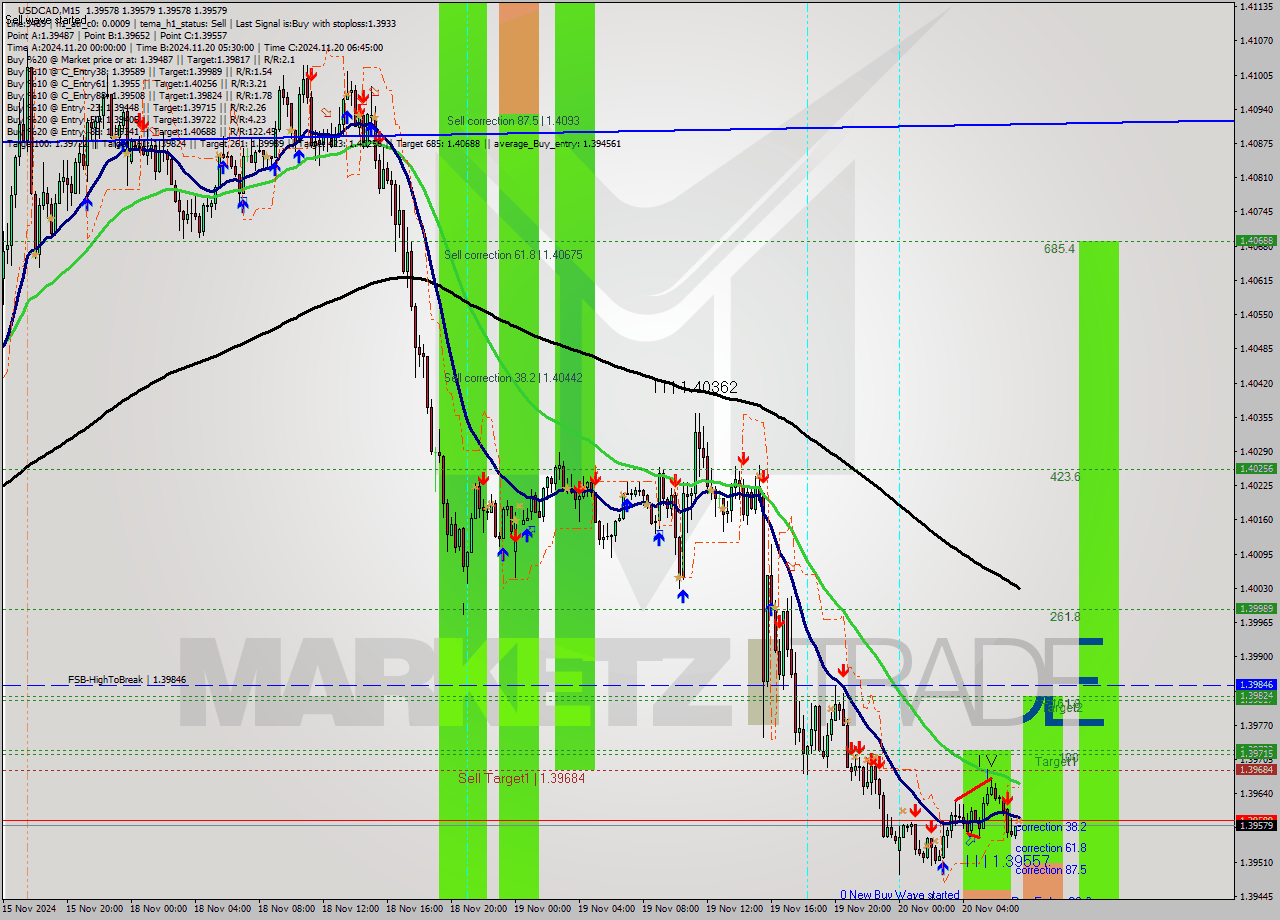Image resolution: width=1280 pixels, height=920 pixels.
Task: Click the '0 New Buy Wave started' text
Action: pos(899,895)
